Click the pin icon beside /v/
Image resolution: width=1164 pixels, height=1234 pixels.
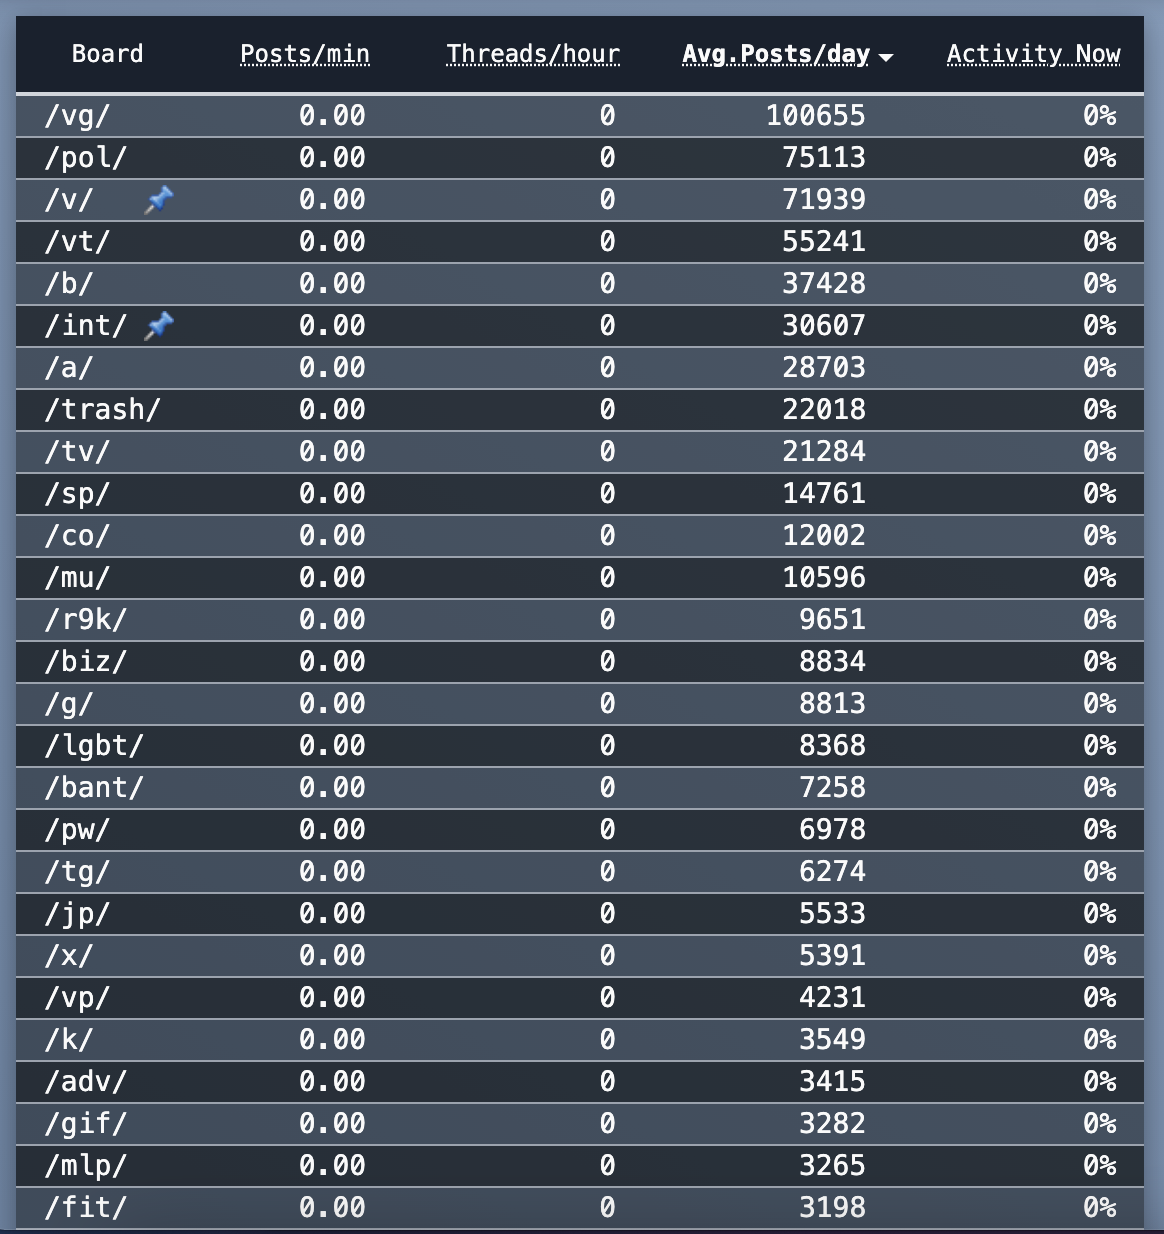(x=158, y=200)
